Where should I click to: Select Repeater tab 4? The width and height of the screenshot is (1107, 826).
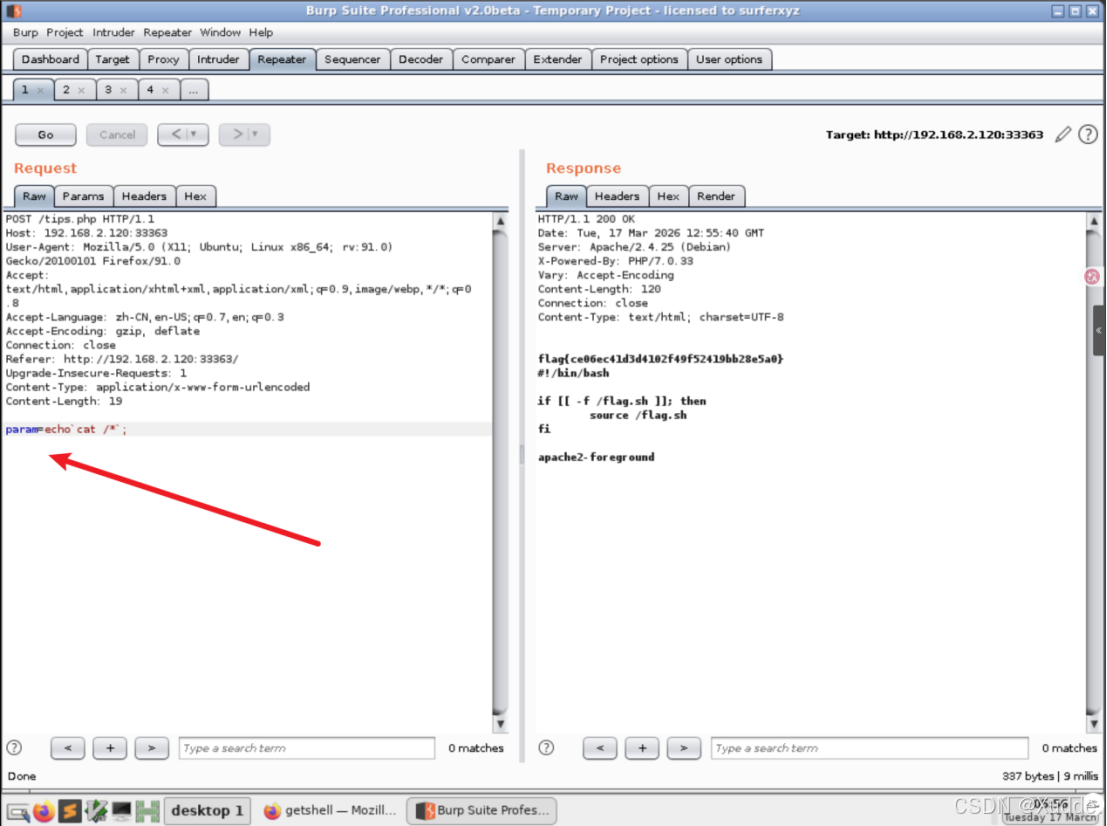pyautogui.click(x=150, y=90)
